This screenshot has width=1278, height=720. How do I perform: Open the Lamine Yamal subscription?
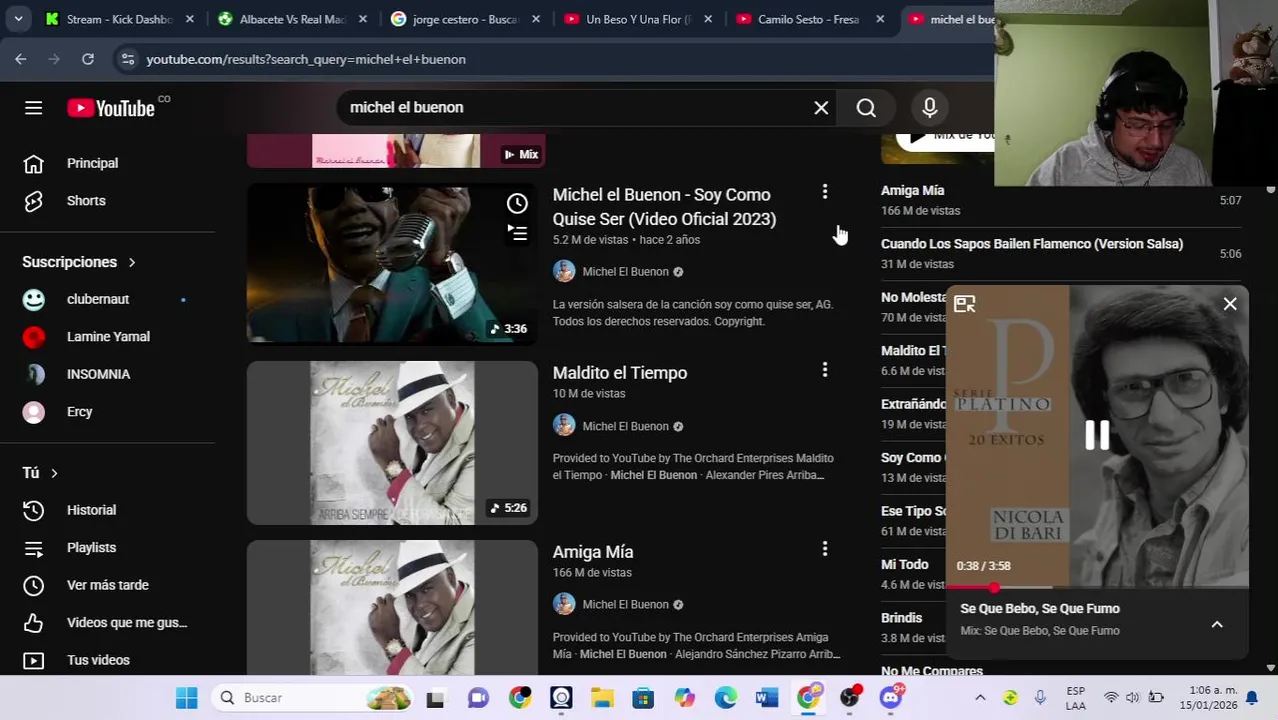pyautogui.click(x=108, y=337)
